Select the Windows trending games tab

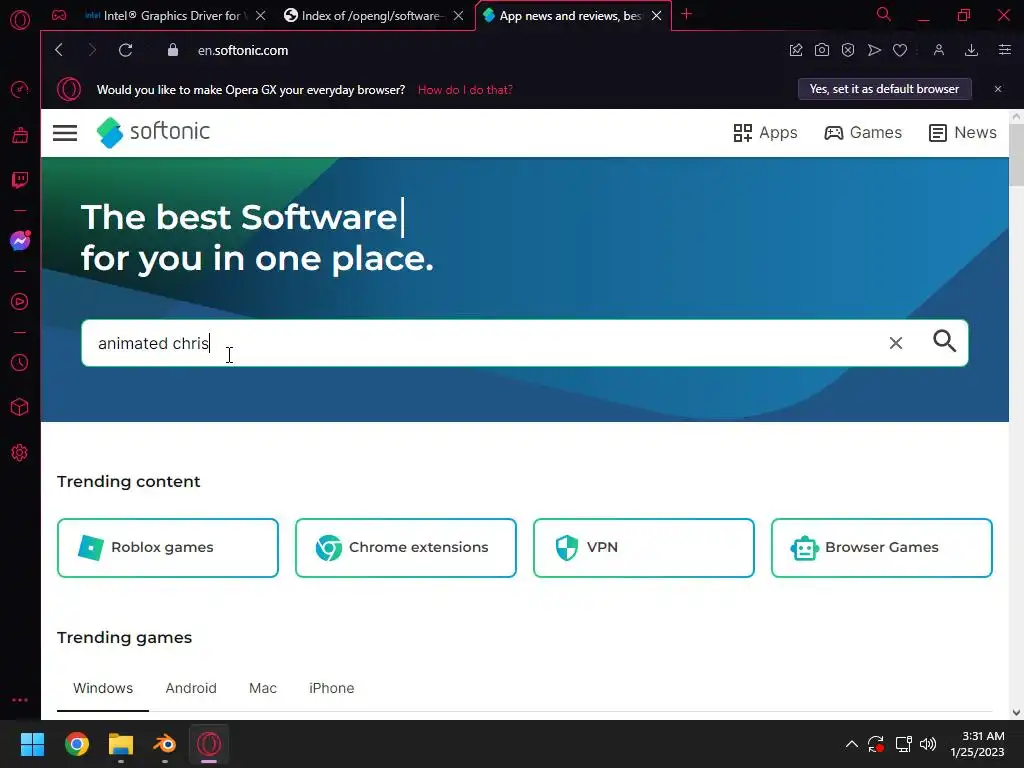pos(103,688)
